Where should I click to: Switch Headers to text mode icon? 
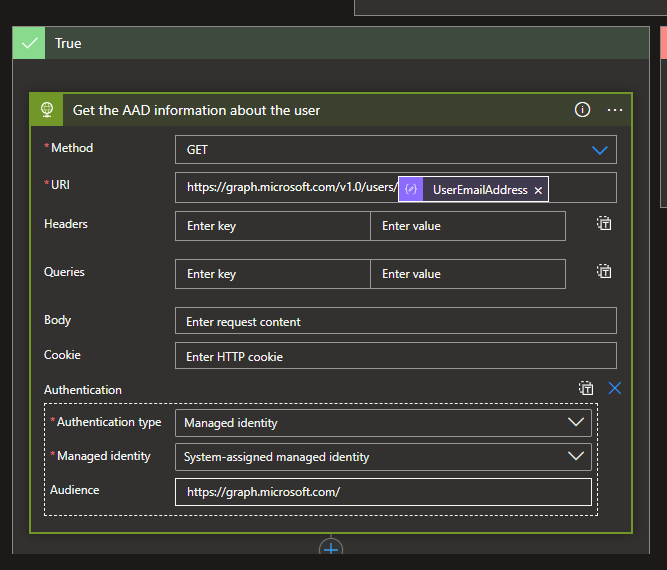click(x=604, y=223)
